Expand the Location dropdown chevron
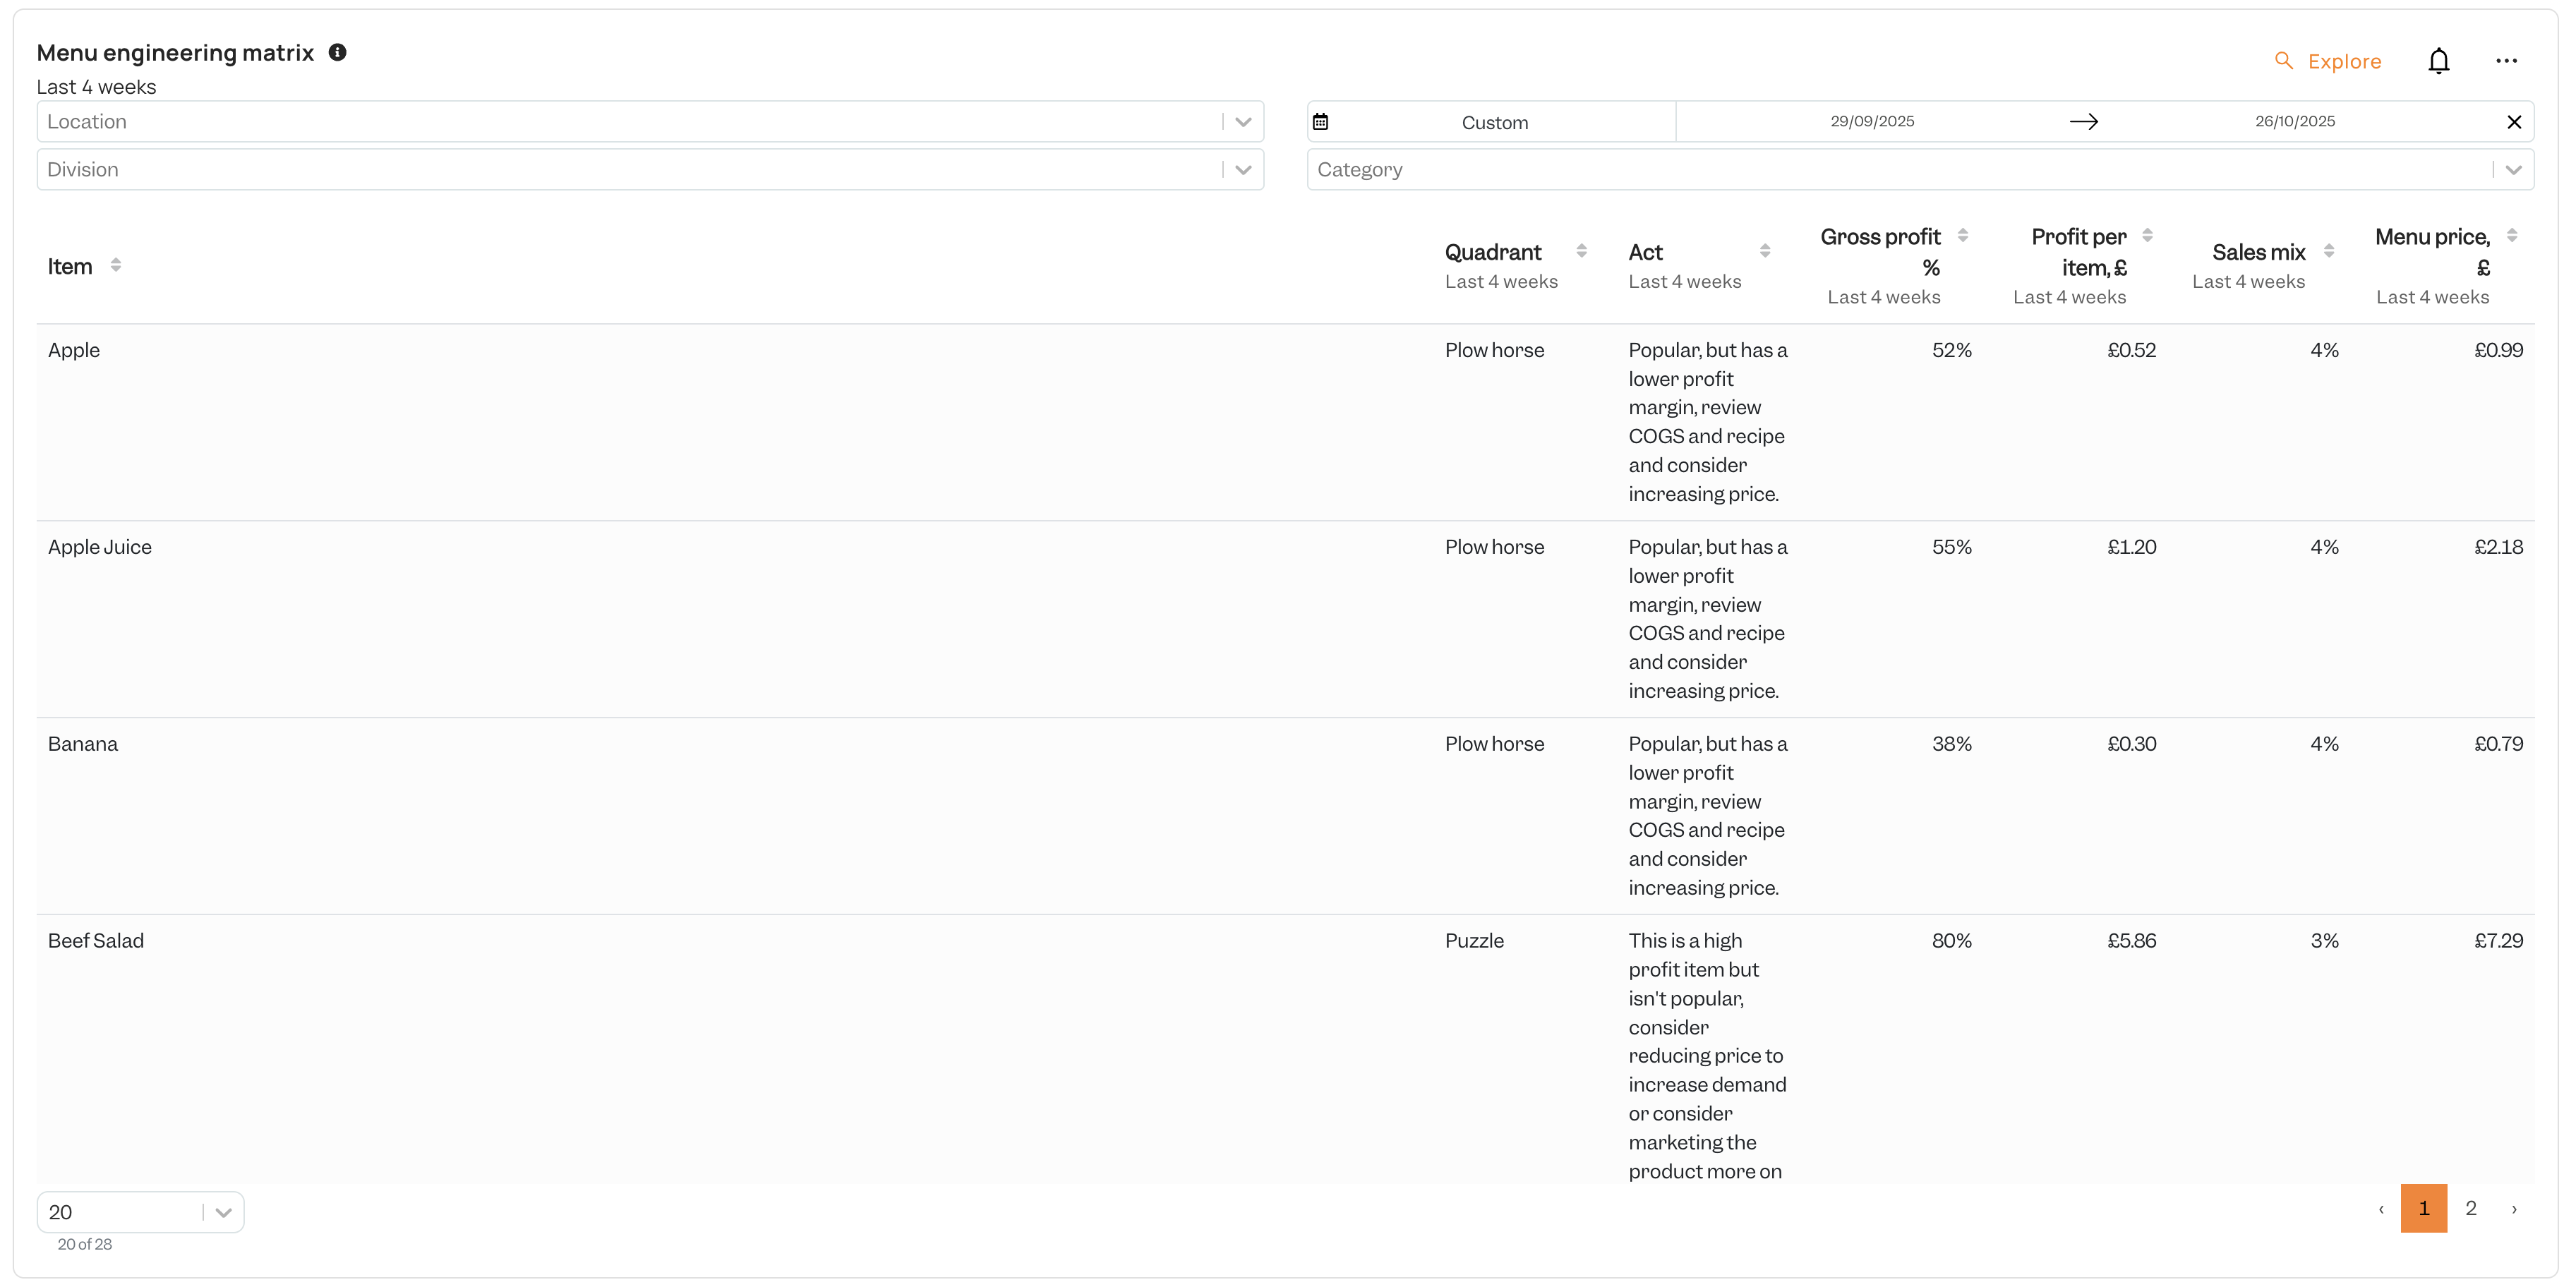The image size is (2576, 1287). [x=1243, y=122]
